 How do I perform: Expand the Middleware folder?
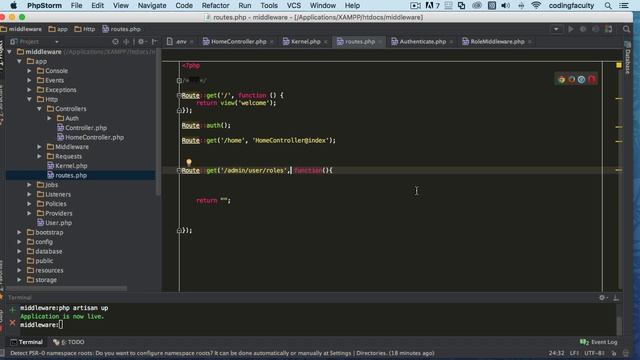pyautogui.click(x=39, y=147)
